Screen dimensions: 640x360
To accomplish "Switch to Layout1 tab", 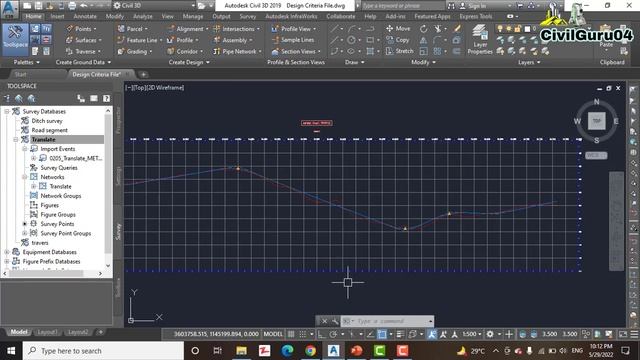I will click(47, 332).
